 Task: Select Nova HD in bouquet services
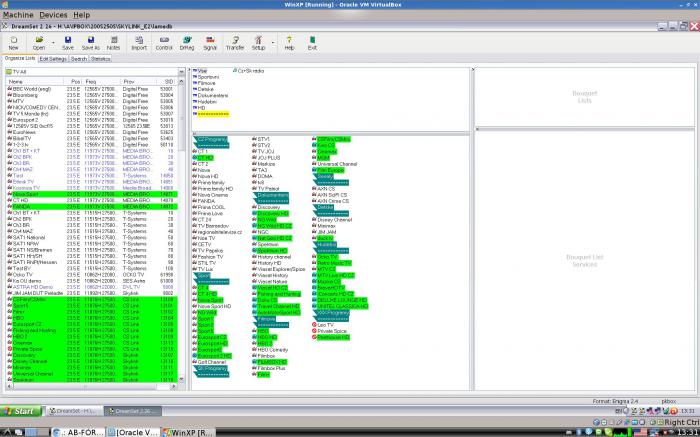click(205, 176)
